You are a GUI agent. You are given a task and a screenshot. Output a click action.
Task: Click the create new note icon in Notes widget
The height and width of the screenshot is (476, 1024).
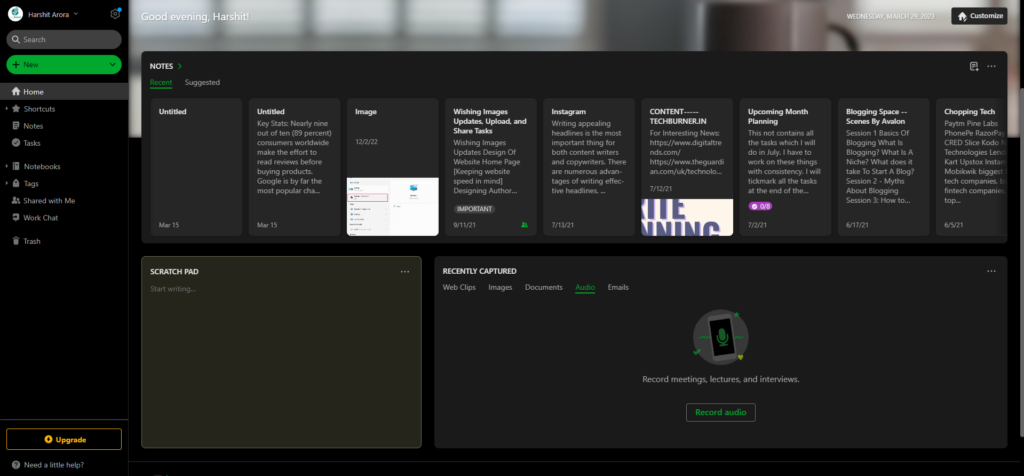tap(974, 66)
